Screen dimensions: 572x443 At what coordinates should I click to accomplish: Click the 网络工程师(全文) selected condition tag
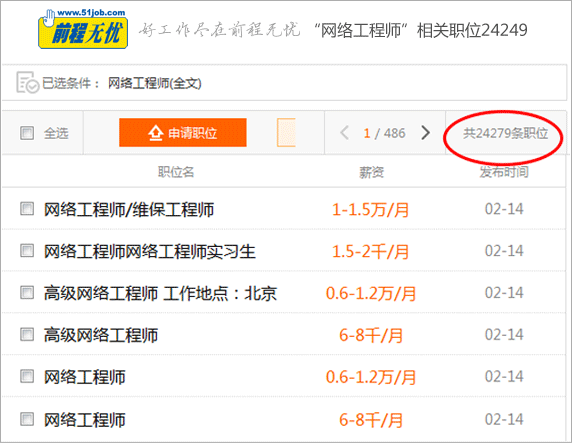(155, 83)
